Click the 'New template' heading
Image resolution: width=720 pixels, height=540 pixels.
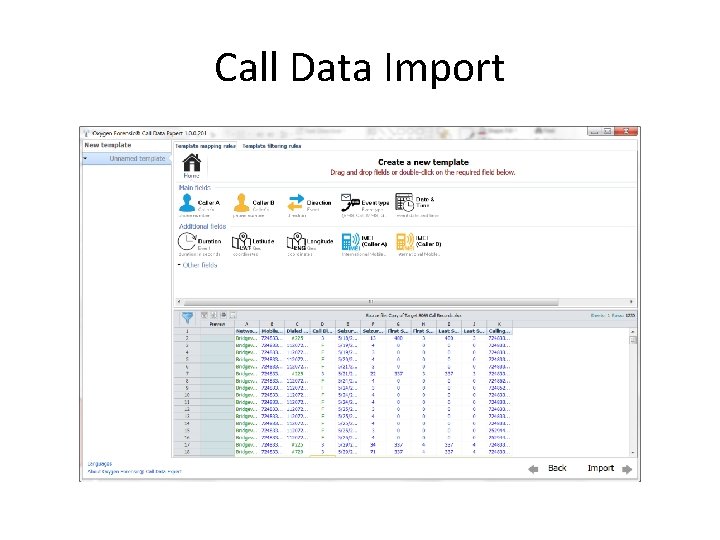[x=108, y=145]
